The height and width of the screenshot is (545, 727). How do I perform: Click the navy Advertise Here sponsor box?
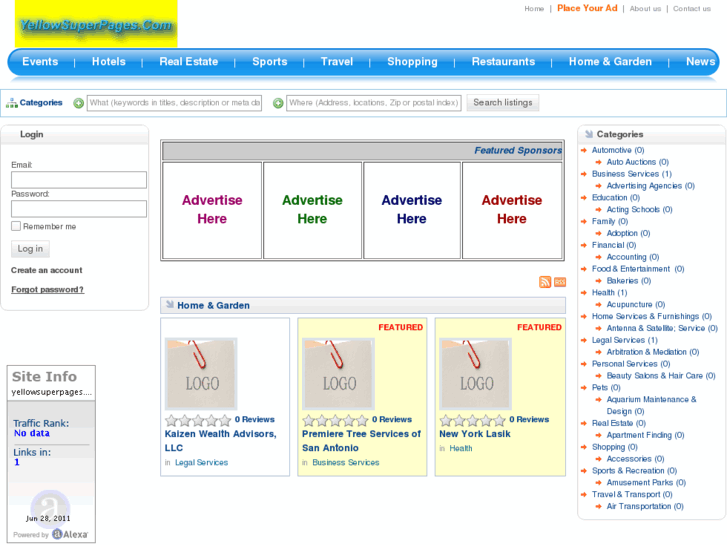click(412, 210)
